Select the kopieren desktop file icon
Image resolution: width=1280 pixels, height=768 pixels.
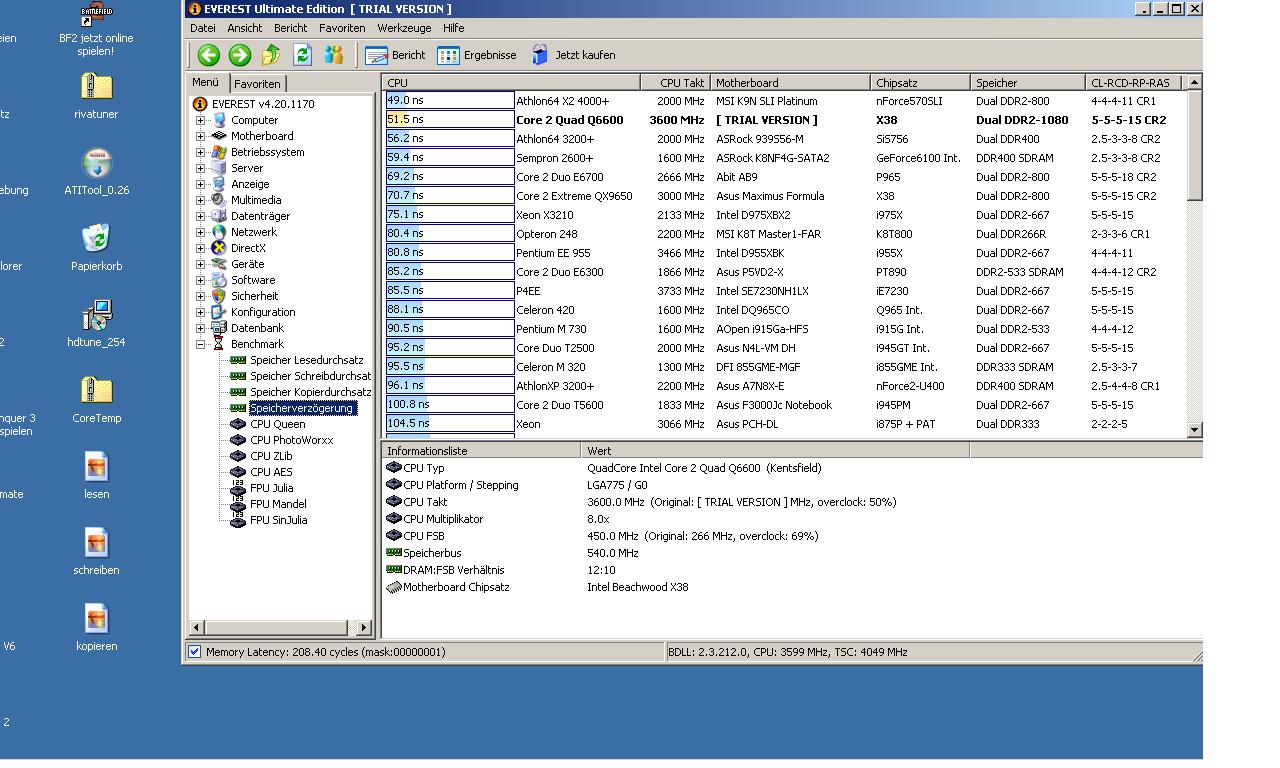tap(96, 628)
